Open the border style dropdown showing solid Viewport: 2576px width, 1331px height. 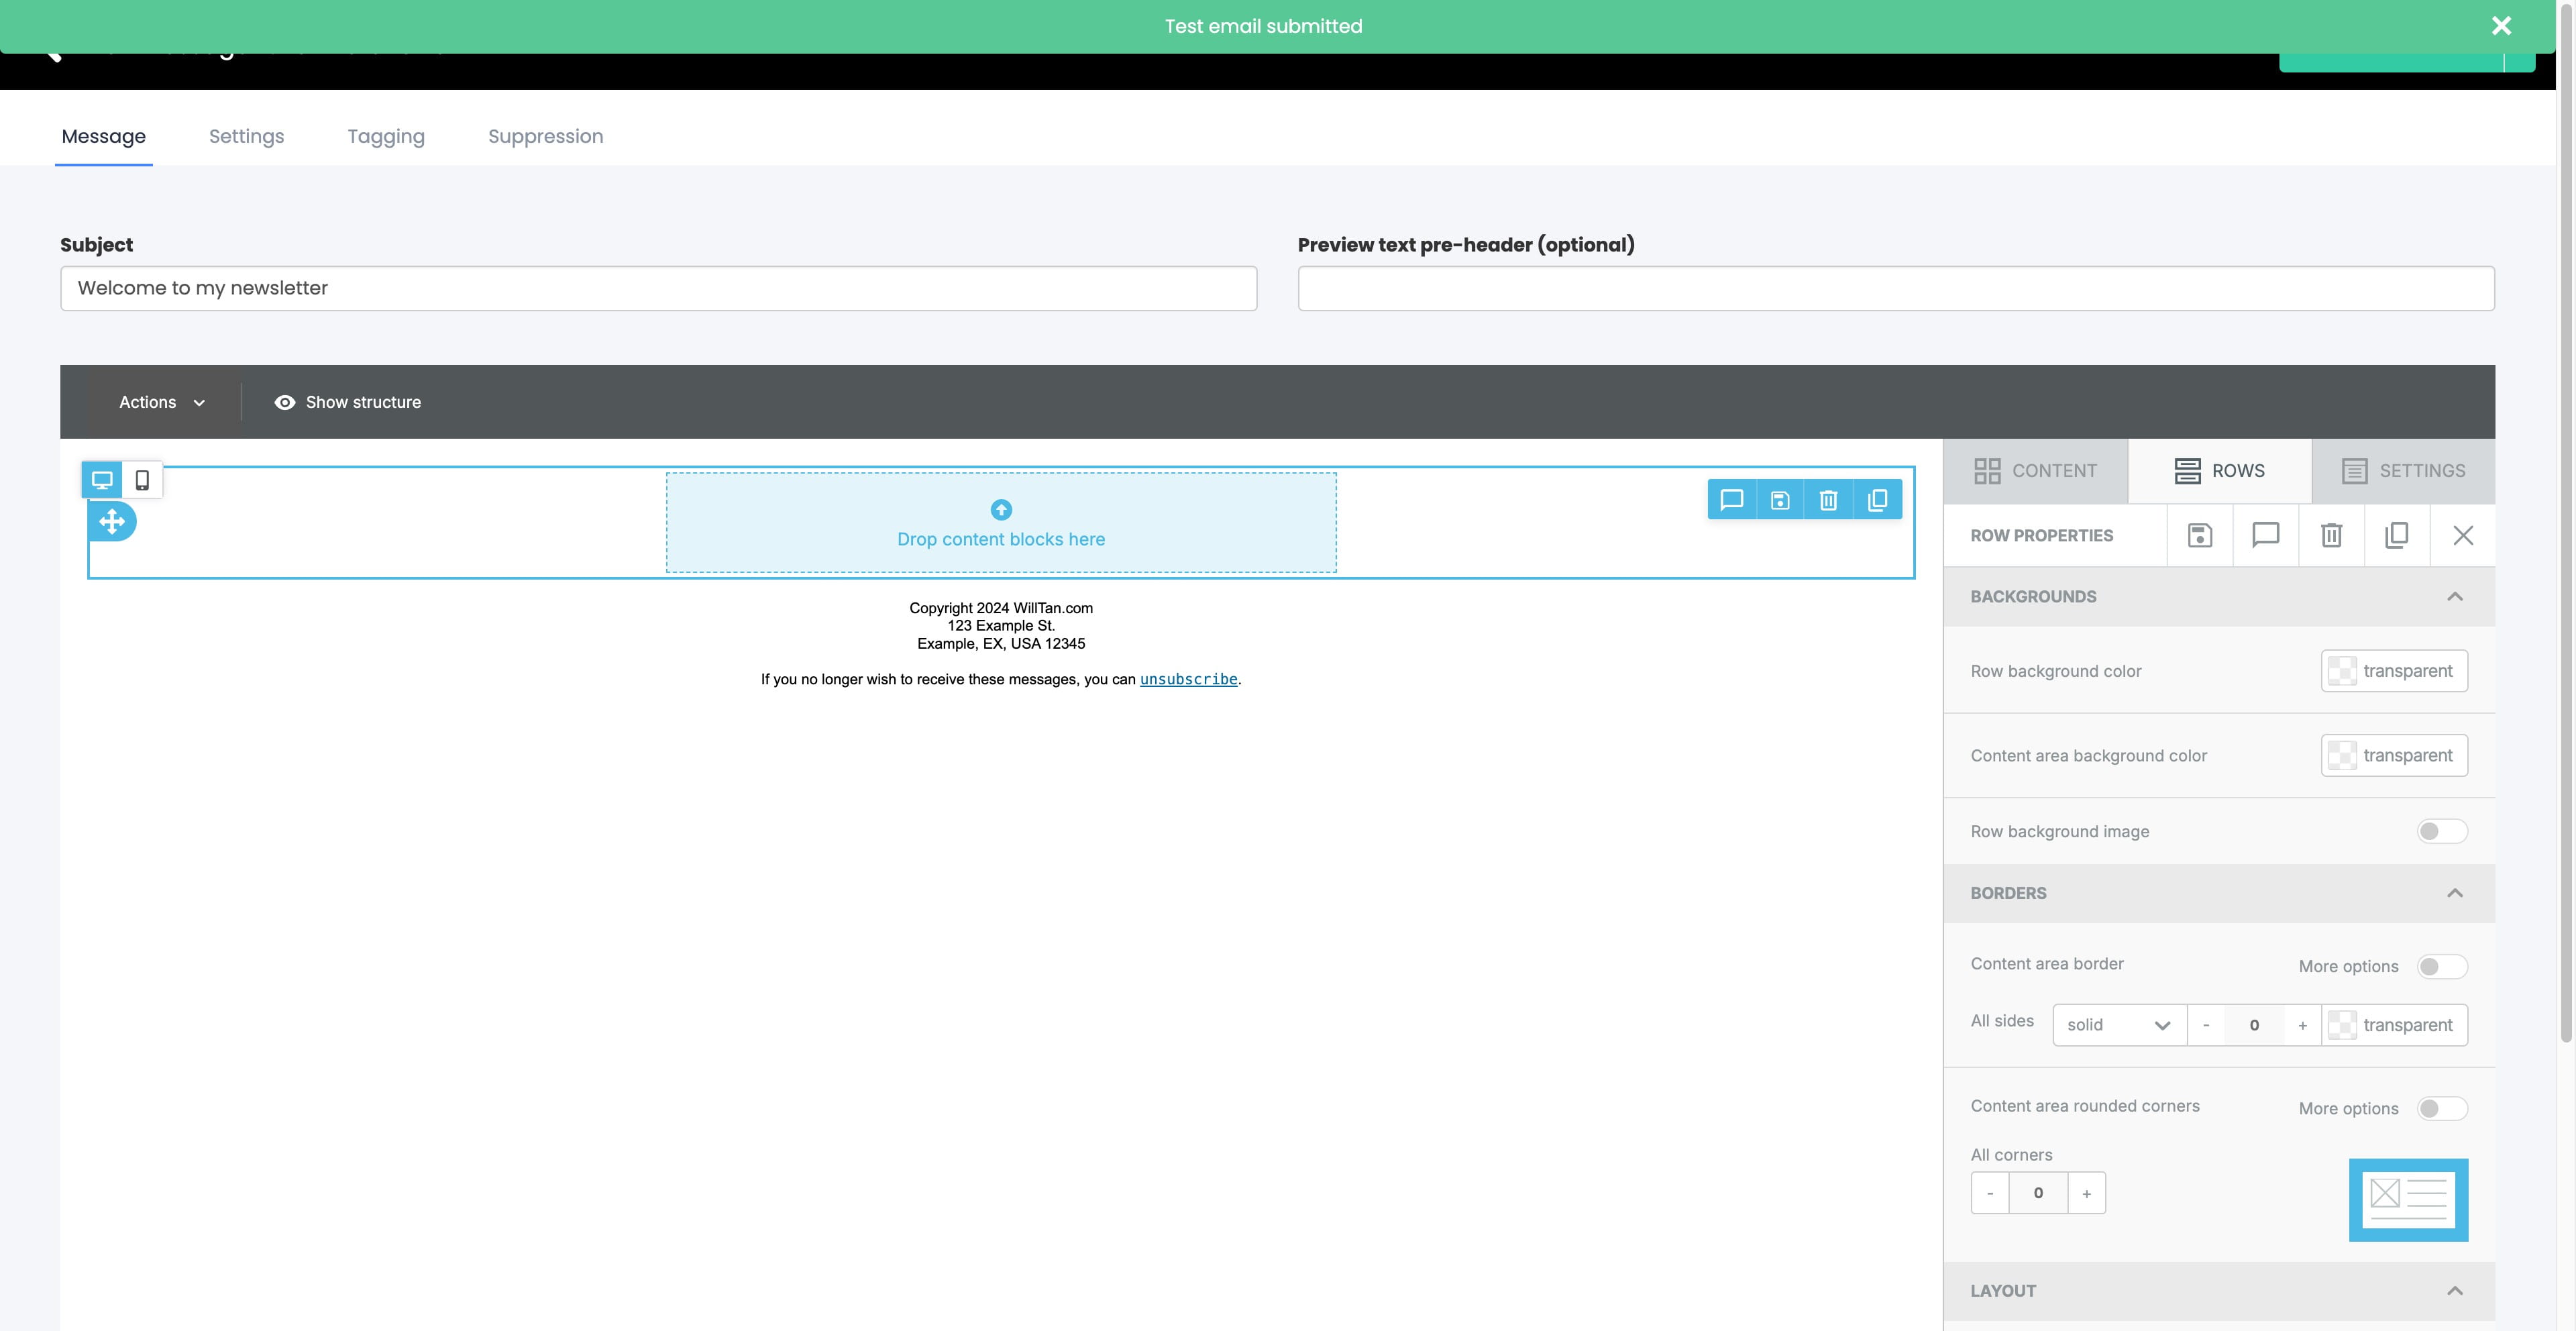[x=2118, y=1024]
